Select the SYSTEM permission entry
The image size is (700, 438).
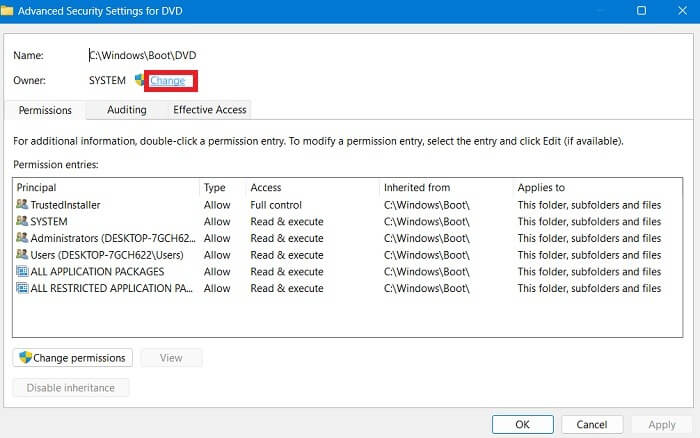[x=347, y=221]
